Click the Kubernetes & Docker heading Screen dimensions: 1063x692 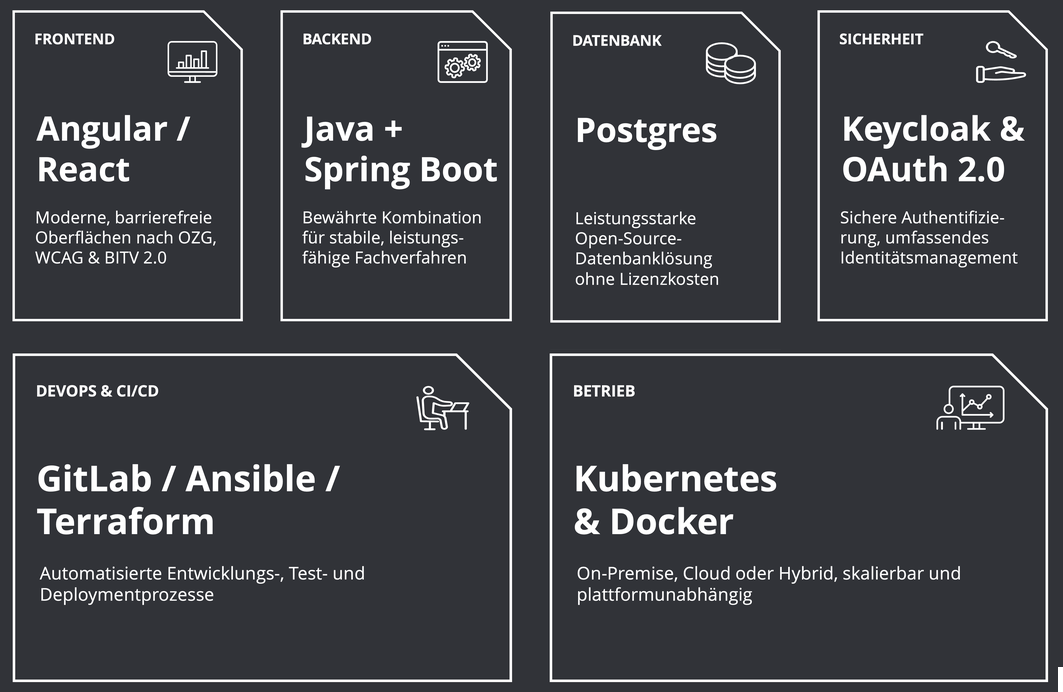point(675,500)
